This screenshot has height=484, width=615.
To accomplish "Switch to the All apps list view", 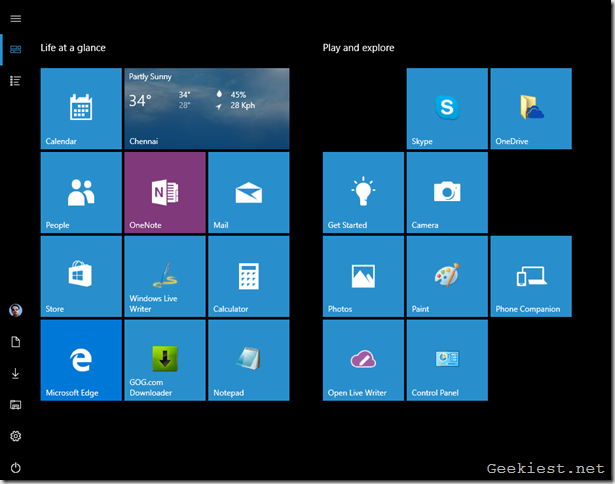I will (15, 80).
